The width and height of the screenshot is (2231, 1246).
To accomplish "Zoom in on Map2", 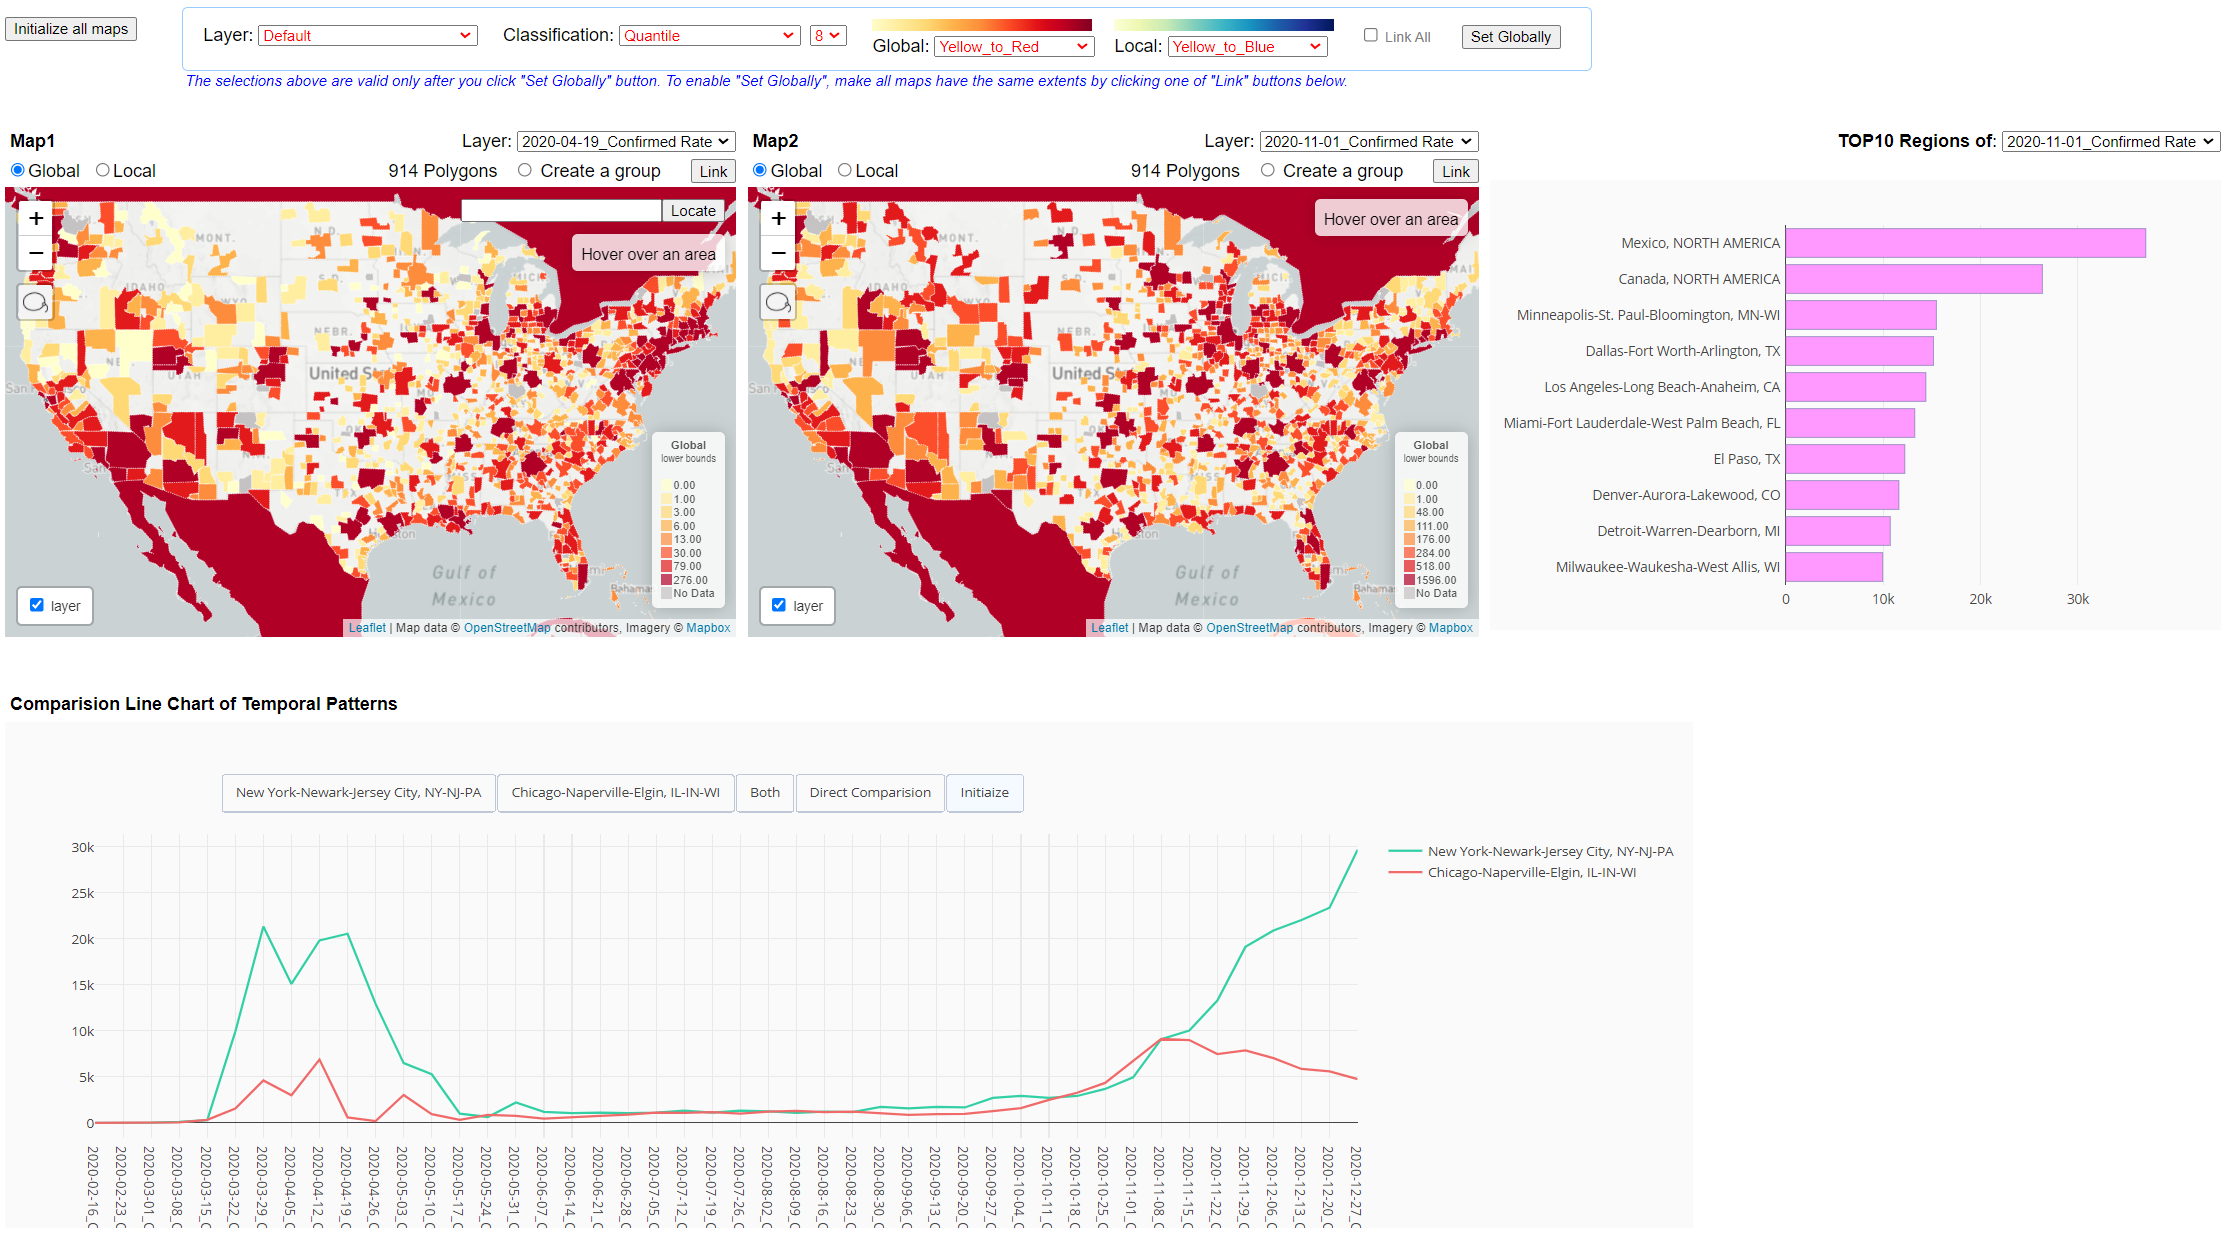I will pyautogui.click(x=778, y=218).
